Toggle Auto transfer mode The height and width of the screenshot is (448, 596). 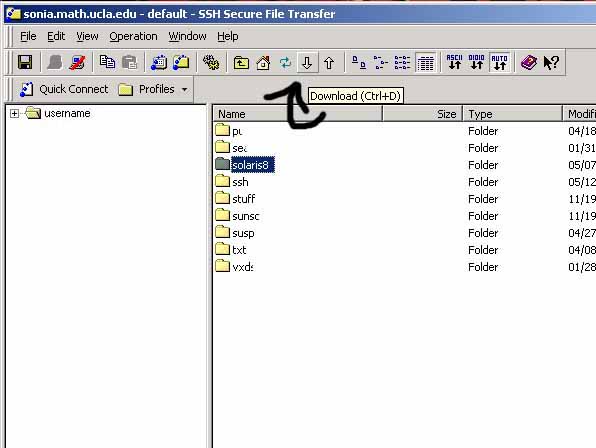coord(499,62)
